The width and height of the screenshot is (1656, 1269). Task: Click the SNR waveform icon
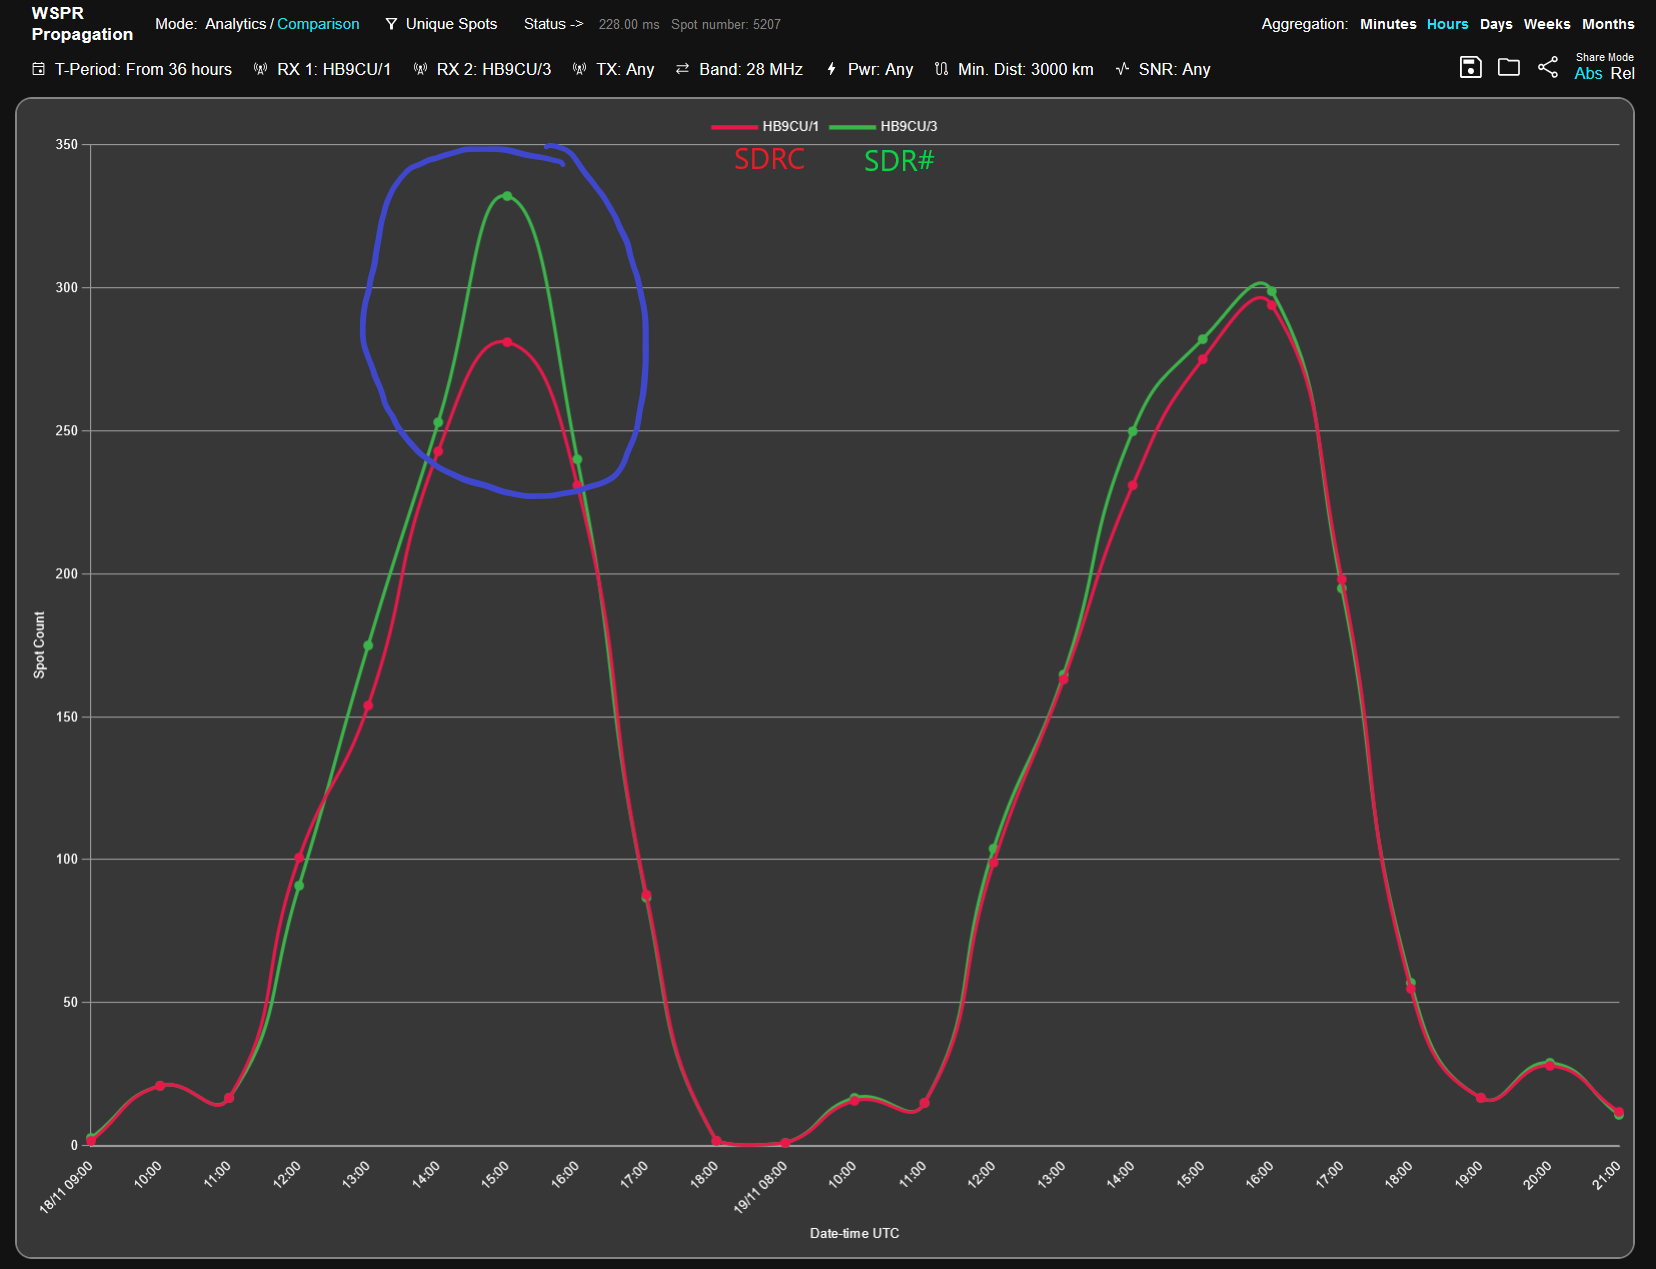1122,69
